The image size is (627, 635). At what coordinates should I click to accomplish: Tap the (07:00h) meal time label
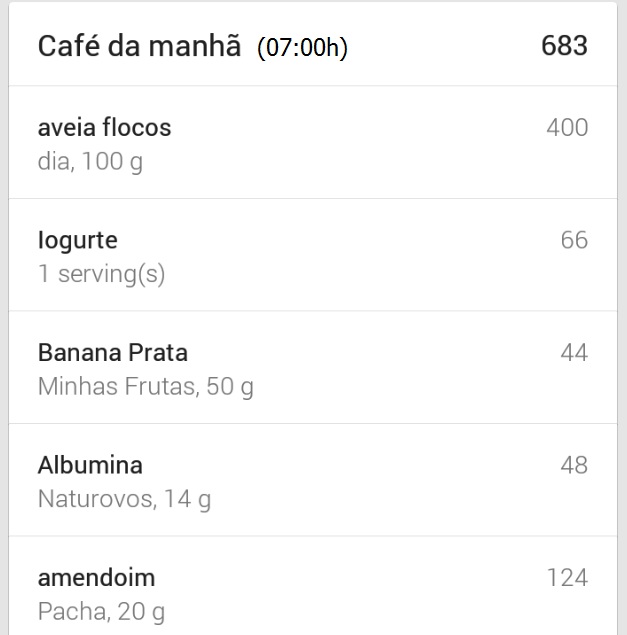[x=303, y=47]
